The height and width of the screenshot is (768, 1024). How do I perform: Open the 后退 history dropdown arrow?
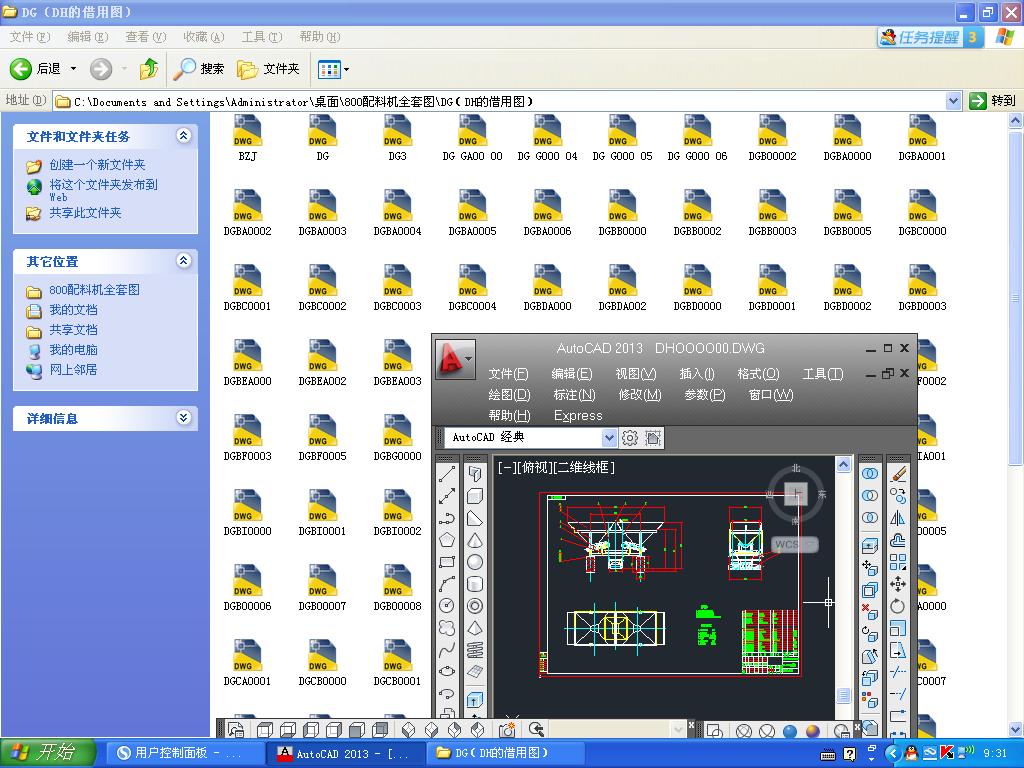pyautogui.click(x=73, y=69)
